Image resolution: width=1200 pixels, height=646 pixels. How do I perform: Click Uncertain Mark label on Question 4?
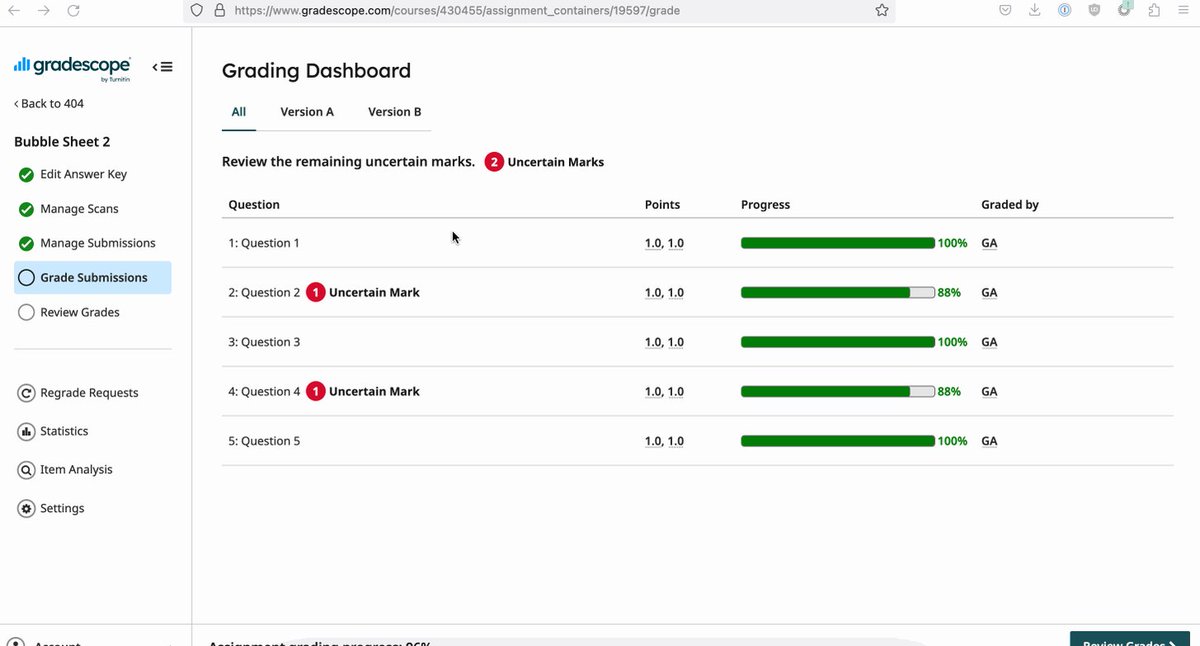(374, 392)
